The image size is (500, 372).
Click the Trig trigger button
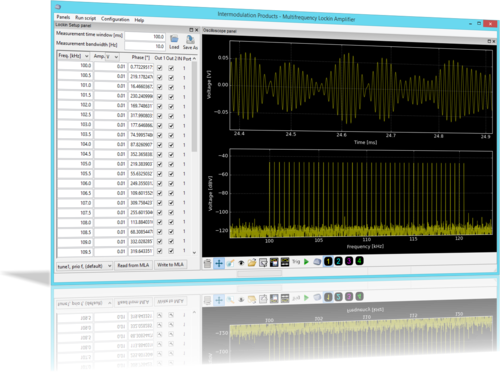[296, 262]
